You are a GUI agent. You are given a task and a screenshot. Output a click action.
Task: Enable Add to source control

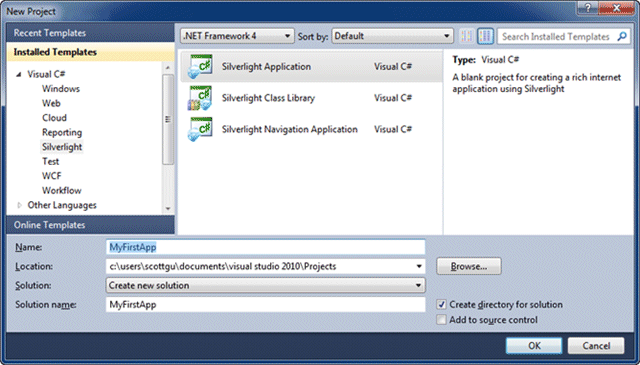(x=441, y=319)
